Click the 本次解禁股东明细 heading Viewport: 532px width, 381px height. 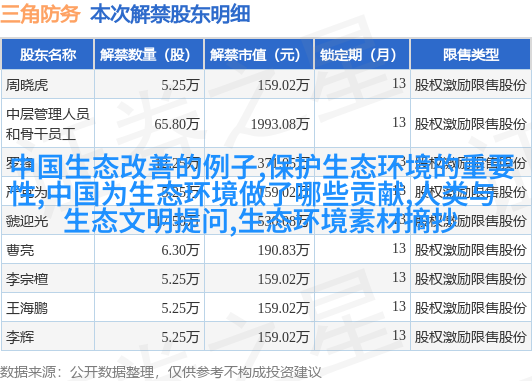(170, 14)
